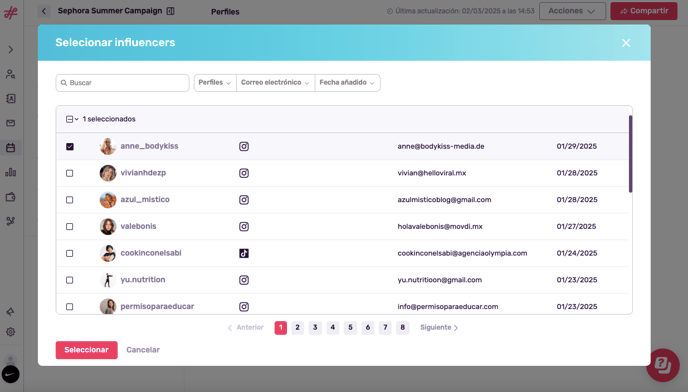Open influencer search icon in sidebar
The height and width of the screenshot is (392, 688).
pos(11,74)
